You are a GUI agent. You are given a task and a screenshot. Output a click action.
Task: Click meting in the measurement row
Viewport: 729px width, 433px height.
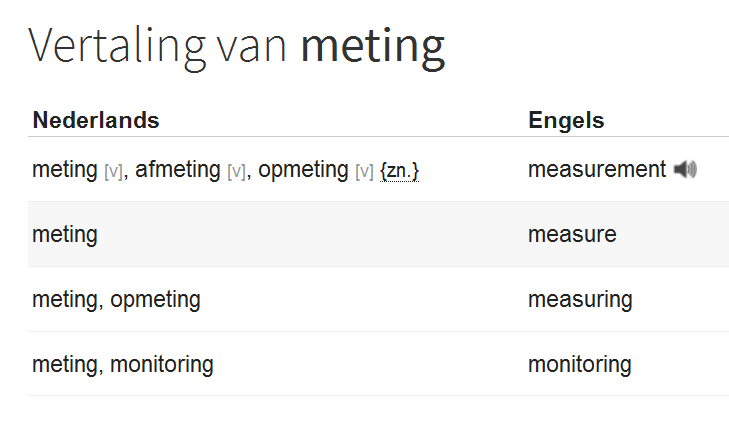pos(64,170)
